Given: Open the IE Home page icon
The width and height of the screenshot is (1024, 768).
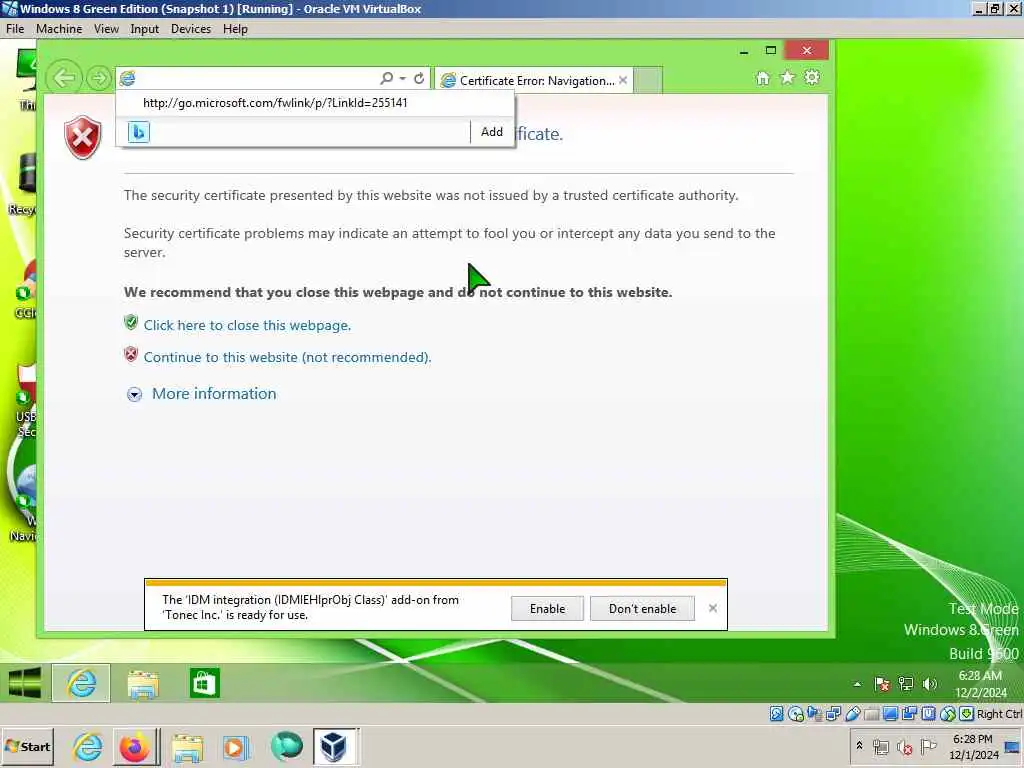Looking at the screenshot, I should [x=762, y=78].
